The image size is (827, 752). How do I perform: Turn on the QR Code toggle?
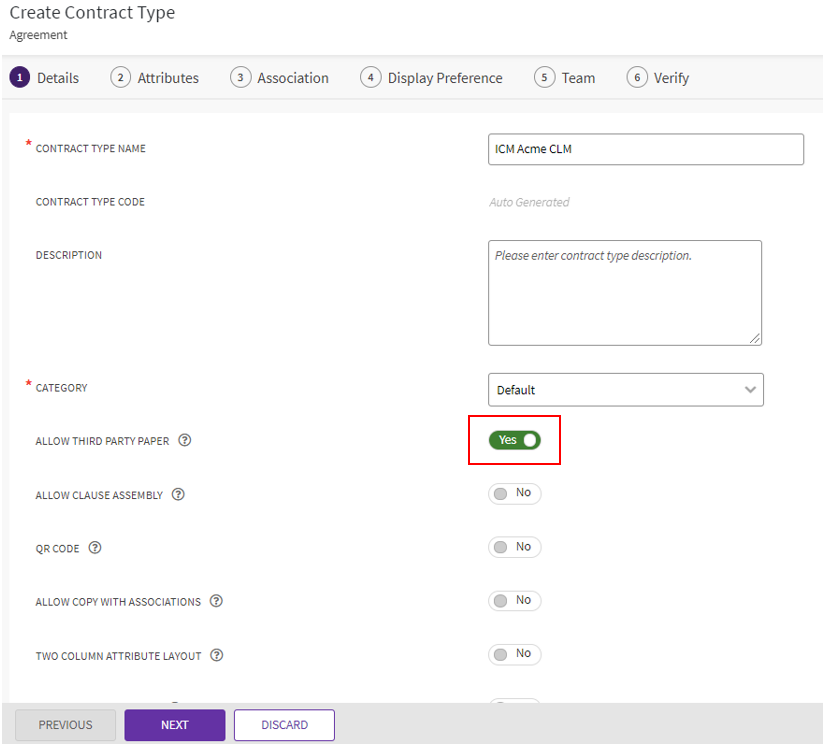click(514, 547)
